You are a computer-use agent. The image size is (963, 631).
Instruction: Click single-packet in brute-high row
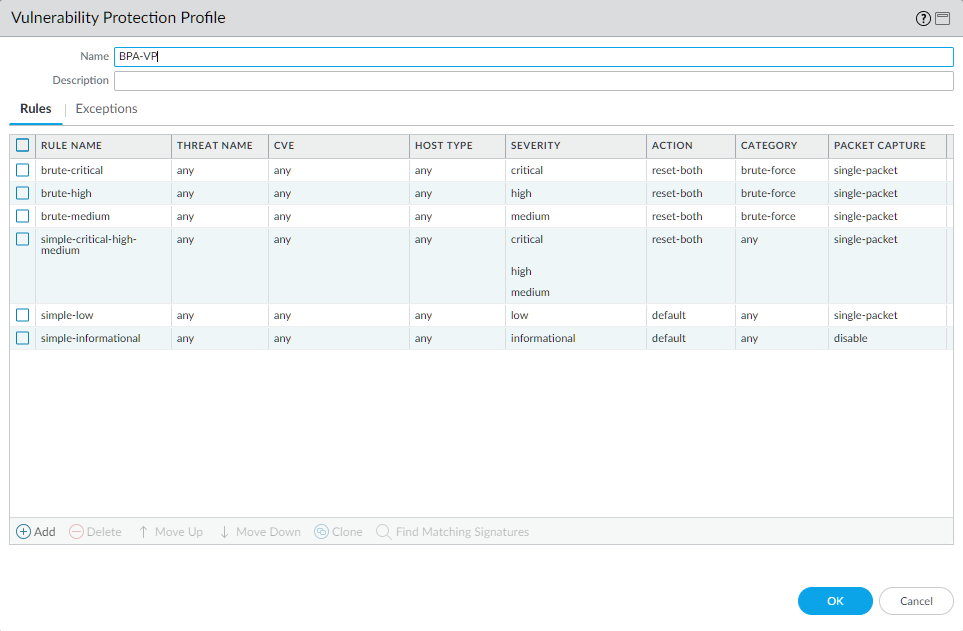(865, 193)
